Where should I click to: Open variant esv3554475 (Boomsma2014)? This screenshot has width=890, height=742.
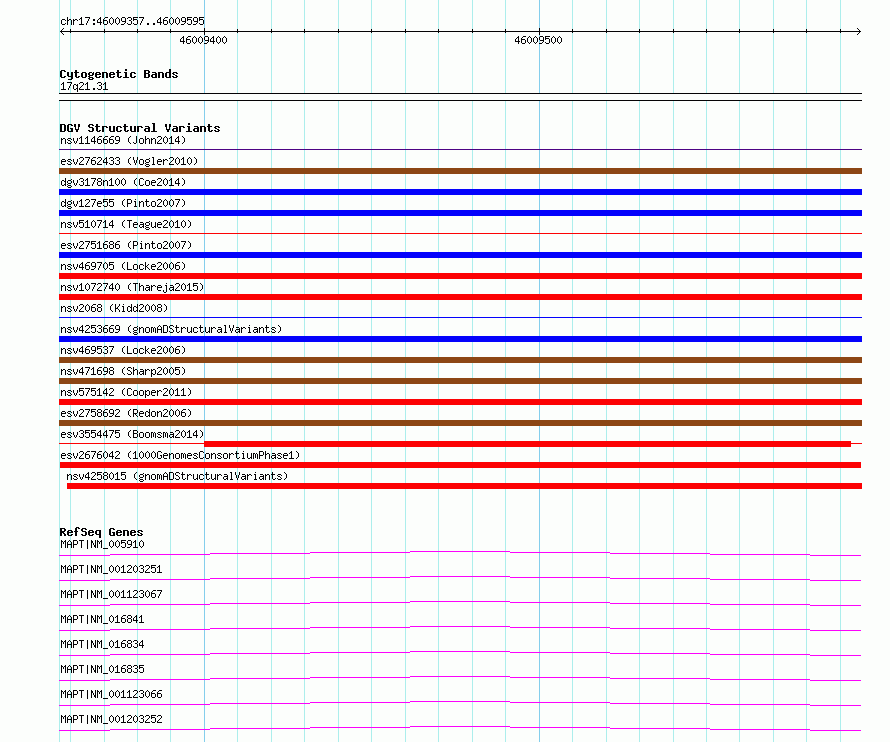[132, 434]
